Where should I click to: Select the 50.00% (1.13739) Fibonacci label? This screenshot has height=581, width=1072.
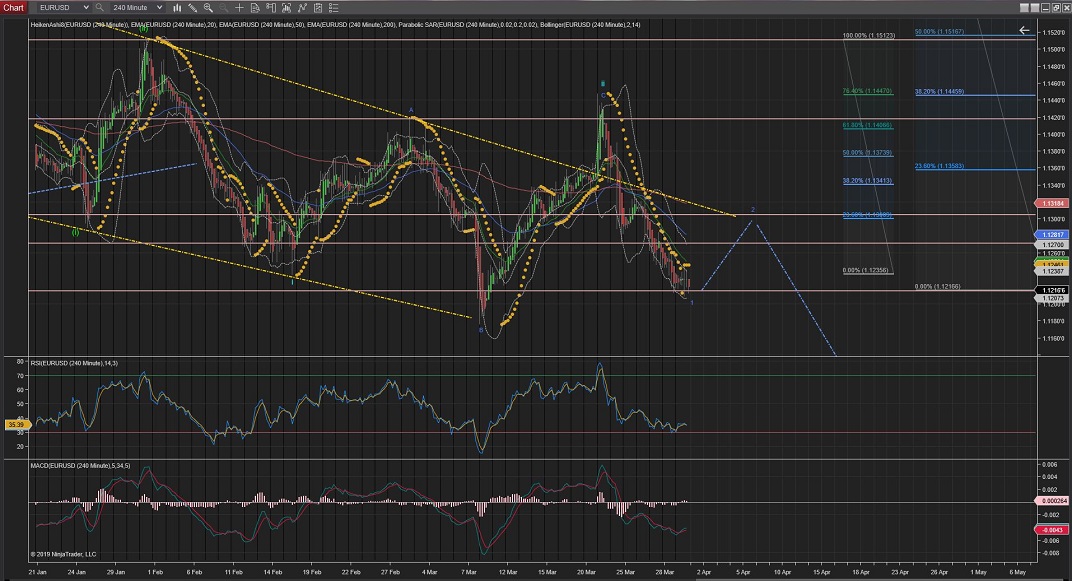click(868, 152)
